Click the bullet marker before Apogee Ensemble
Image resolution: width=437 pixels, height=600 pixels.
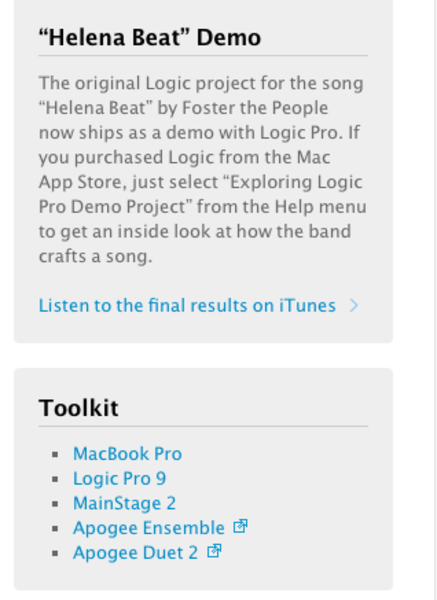coord(55,529)
